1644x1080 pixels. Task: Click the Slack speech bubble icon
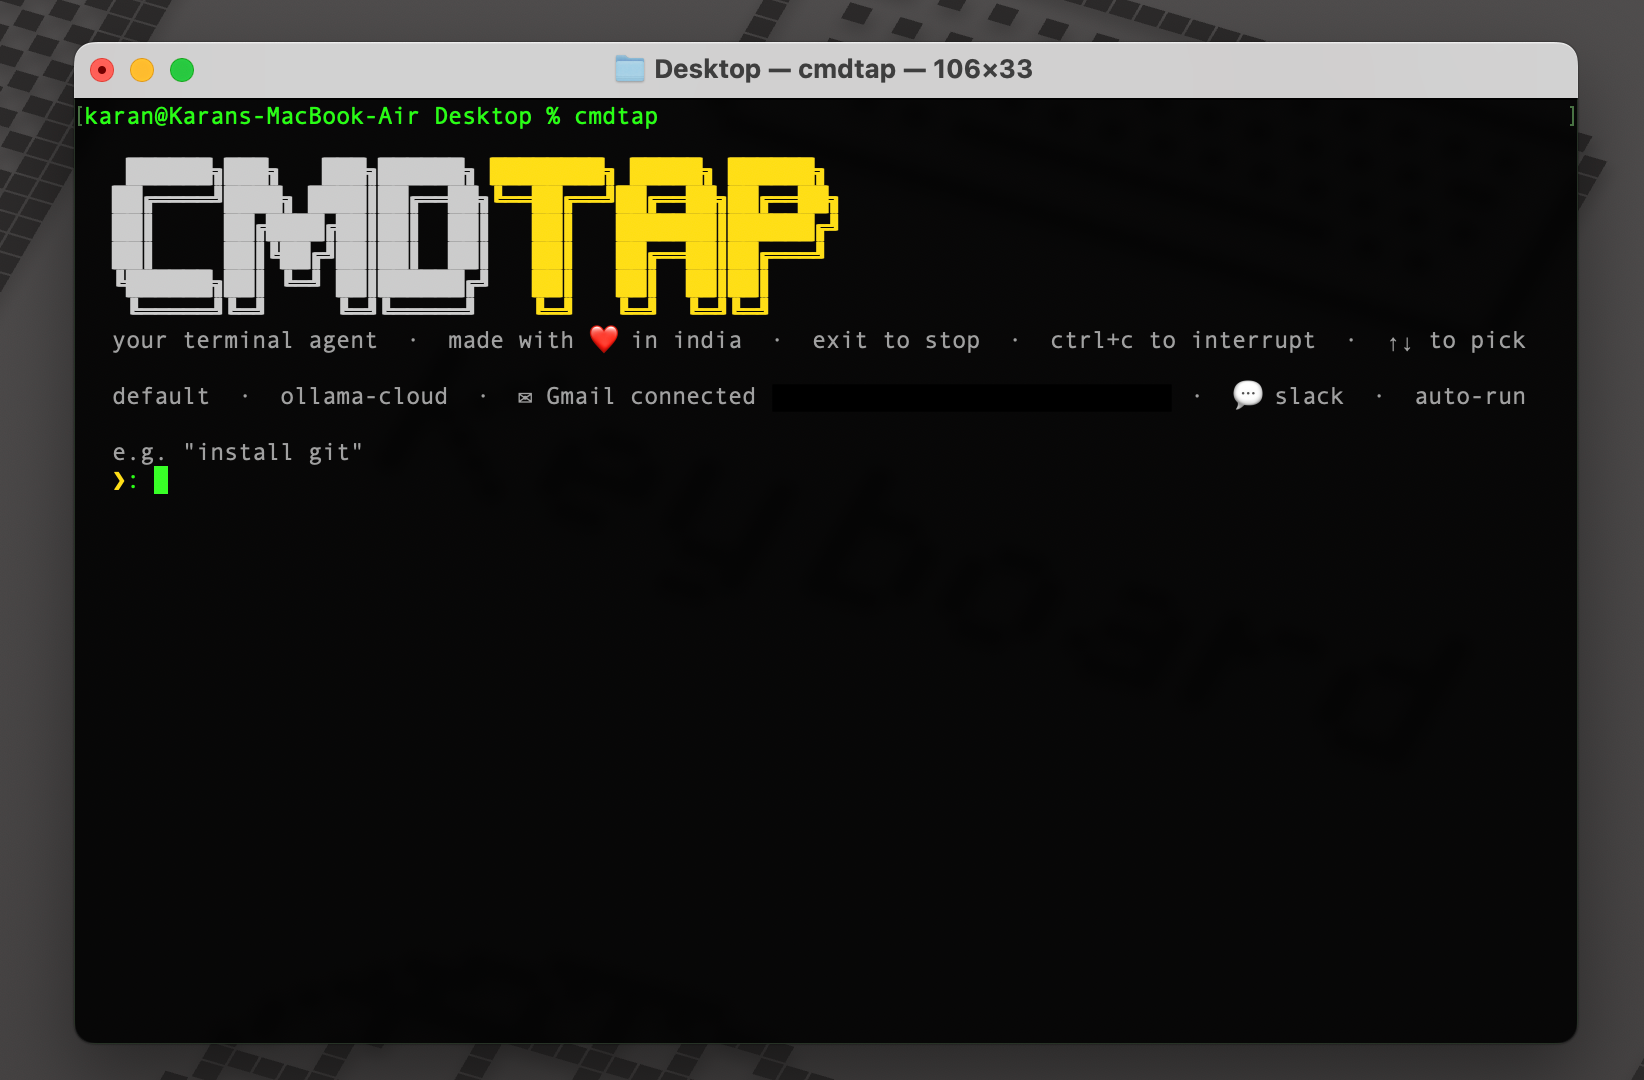(1246, 395)
